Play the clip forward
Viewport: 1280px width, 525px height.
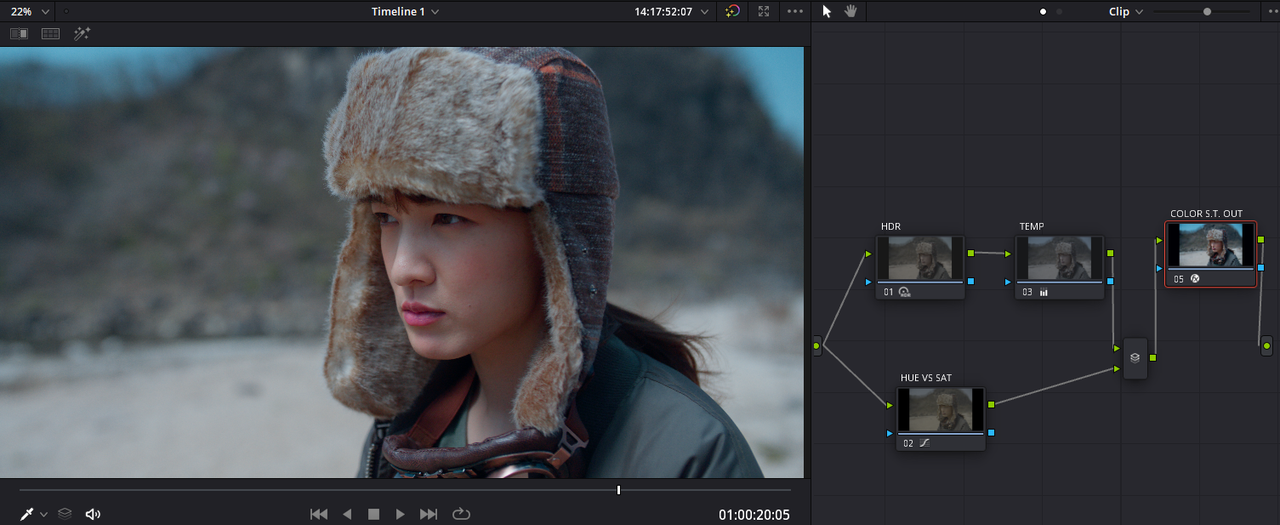(400, 514)
